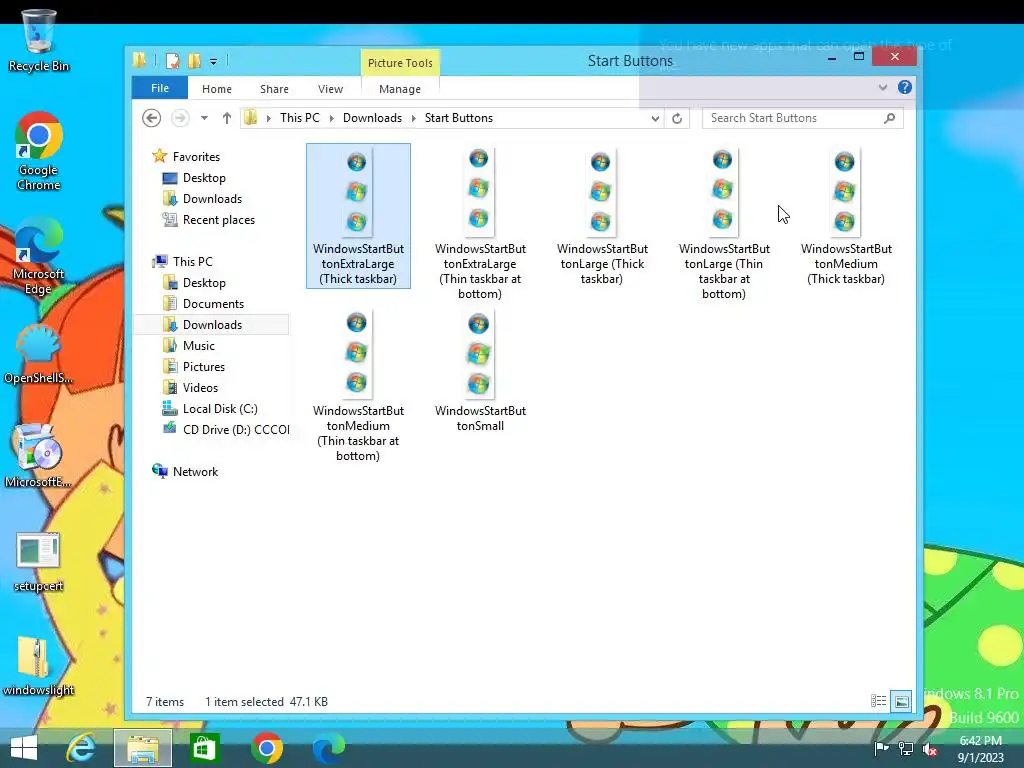Go back using the Explorer back arrow

click(x=152, y=118)
